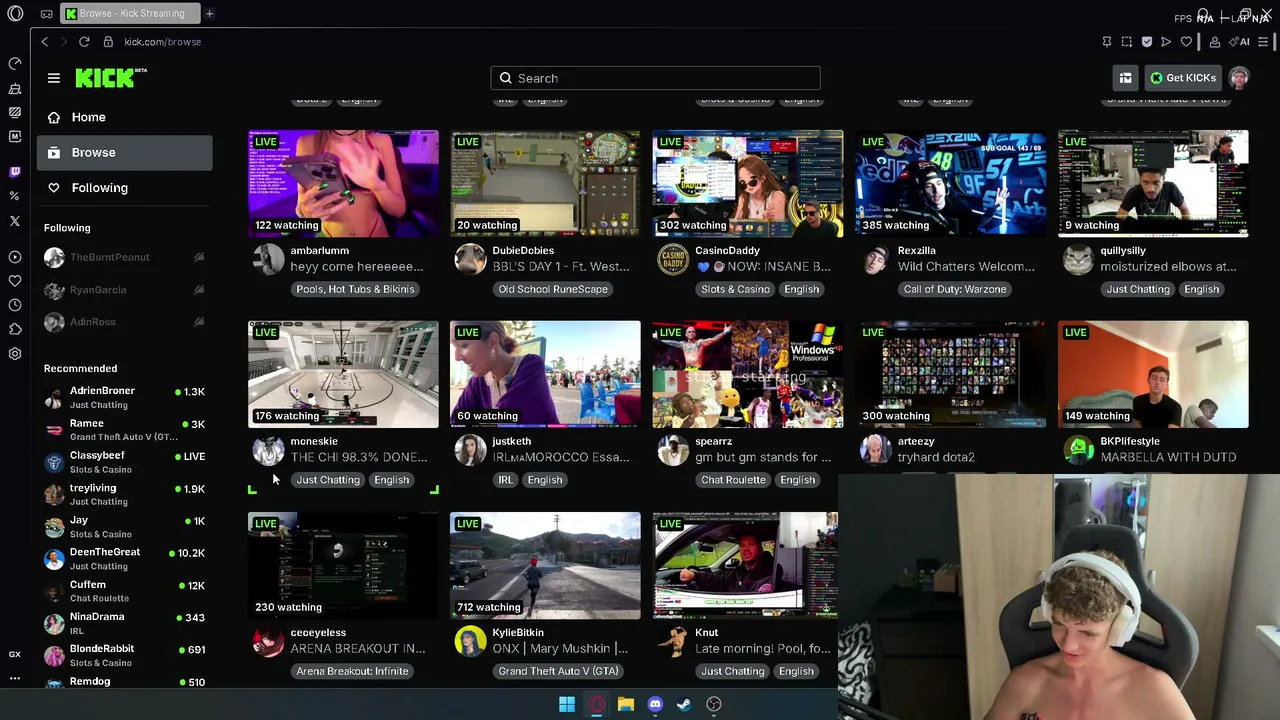Go to Home in Kick sidebar
This screenshot has height=720, width=1280.
coord(125,117)
